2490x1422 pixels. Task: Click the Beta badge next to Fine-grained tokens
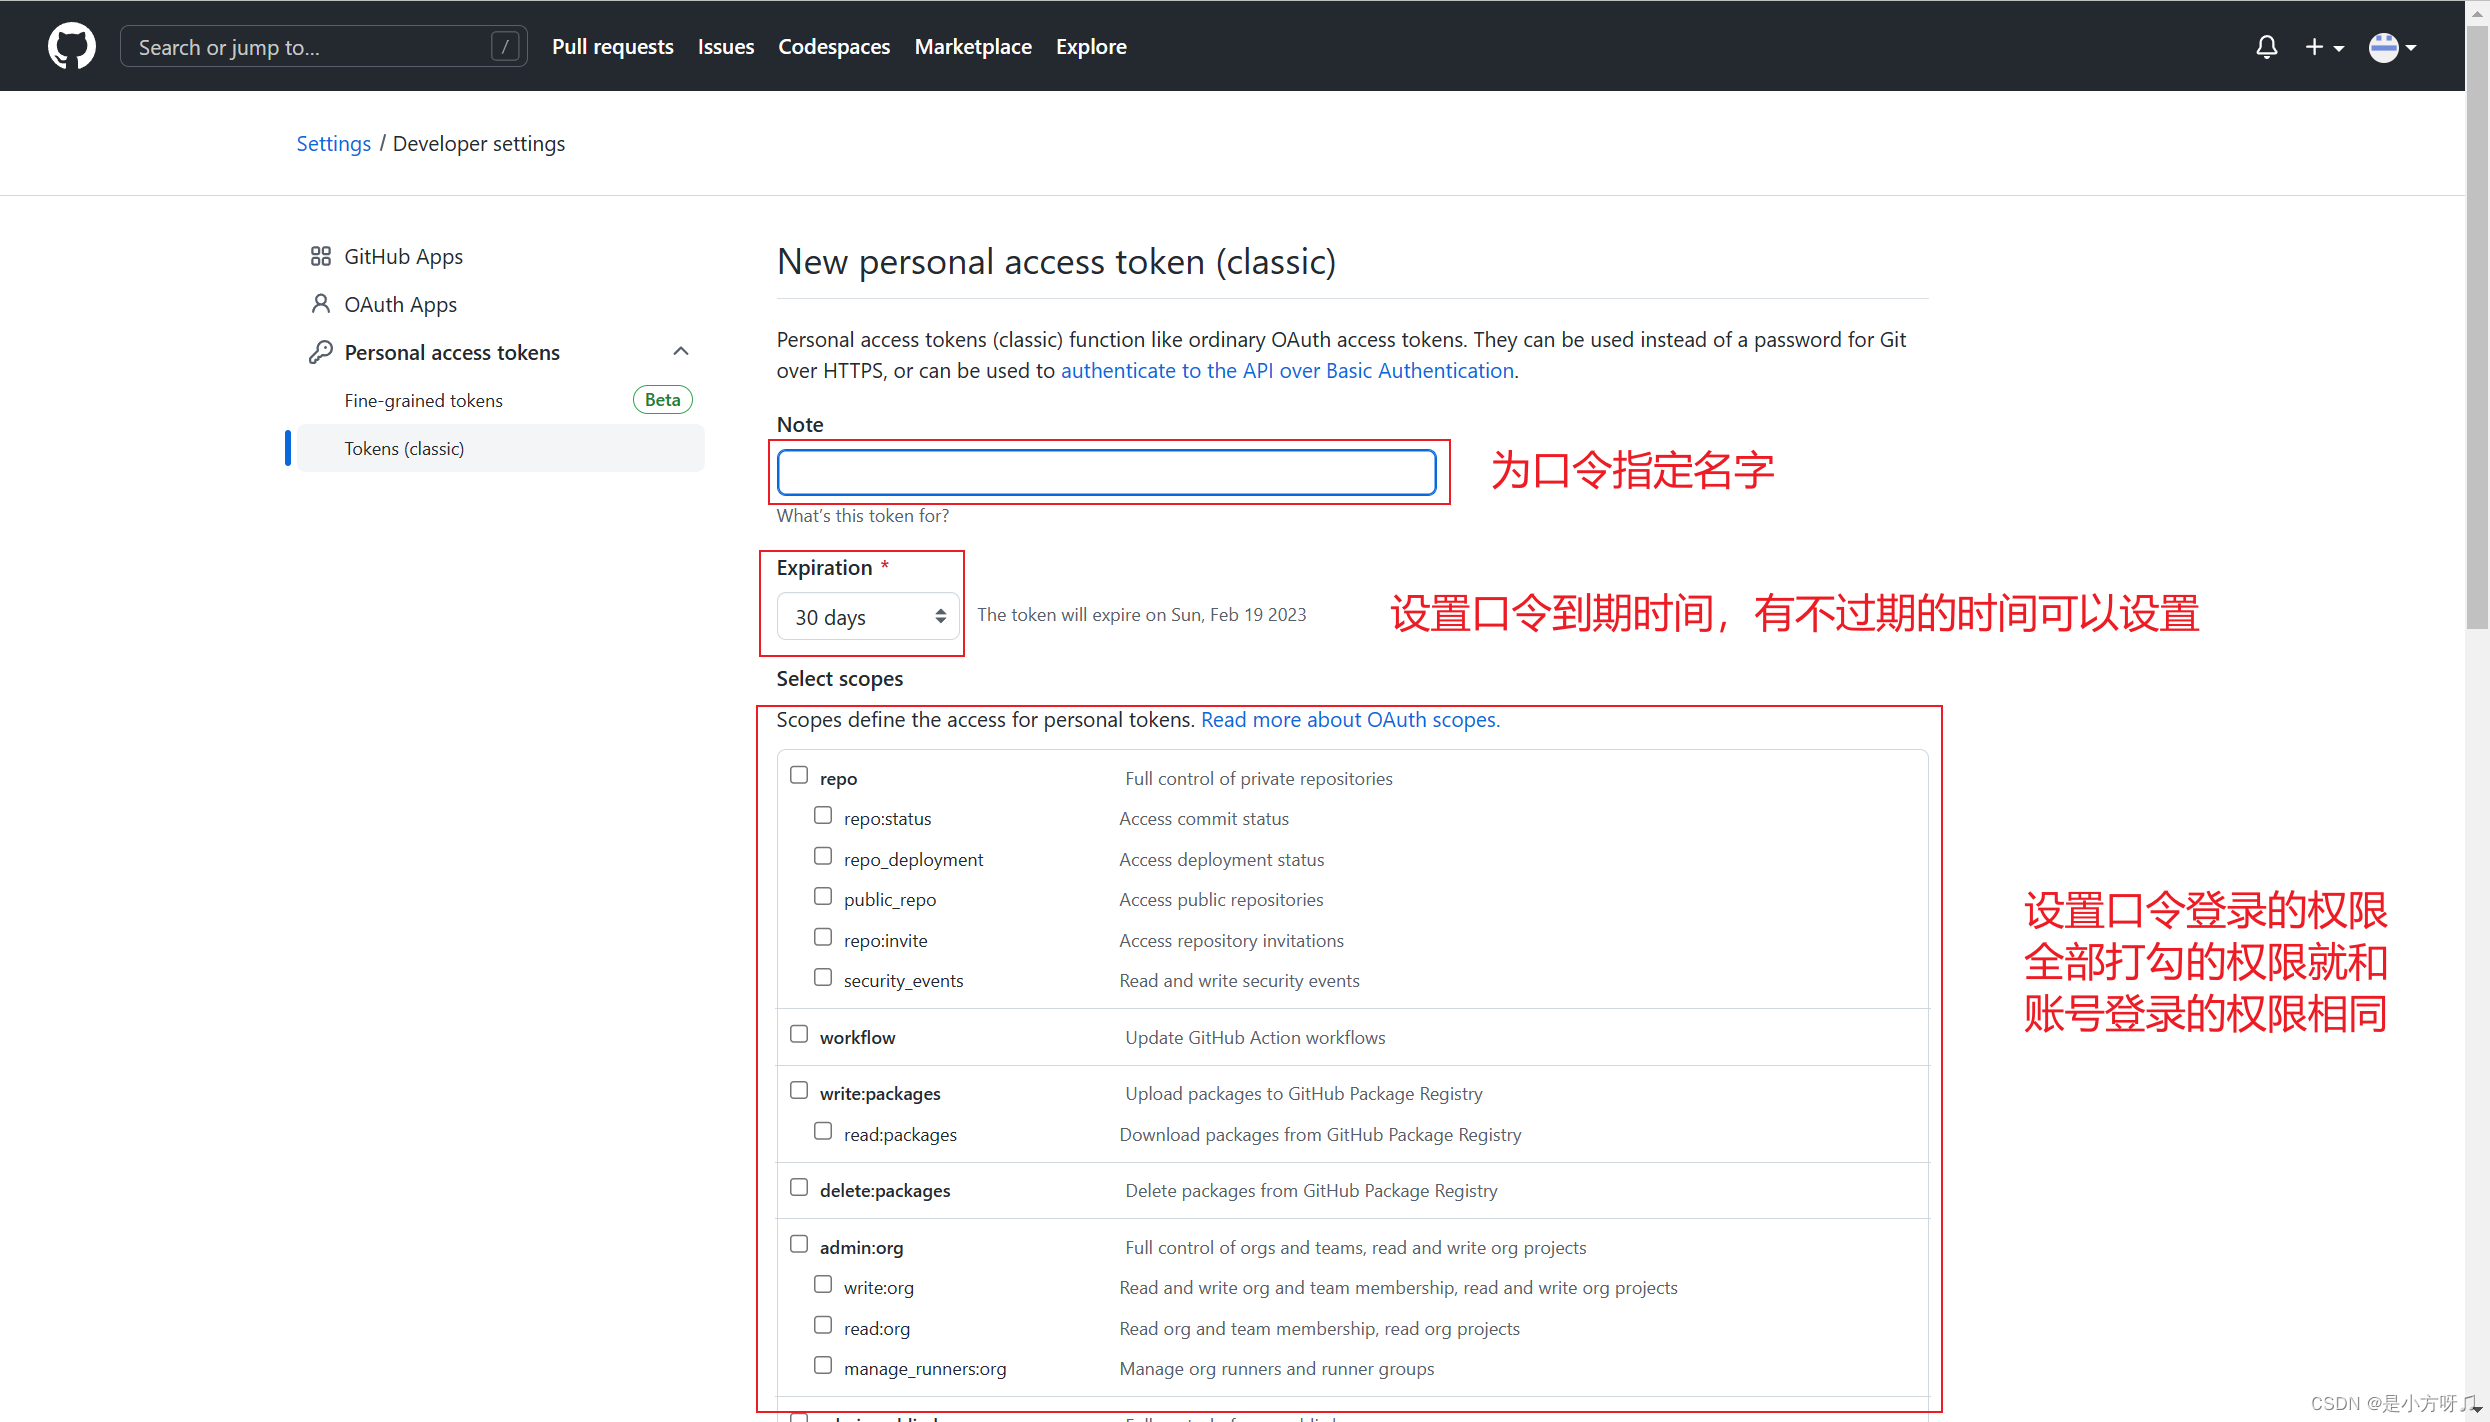(x=662, y=399)
